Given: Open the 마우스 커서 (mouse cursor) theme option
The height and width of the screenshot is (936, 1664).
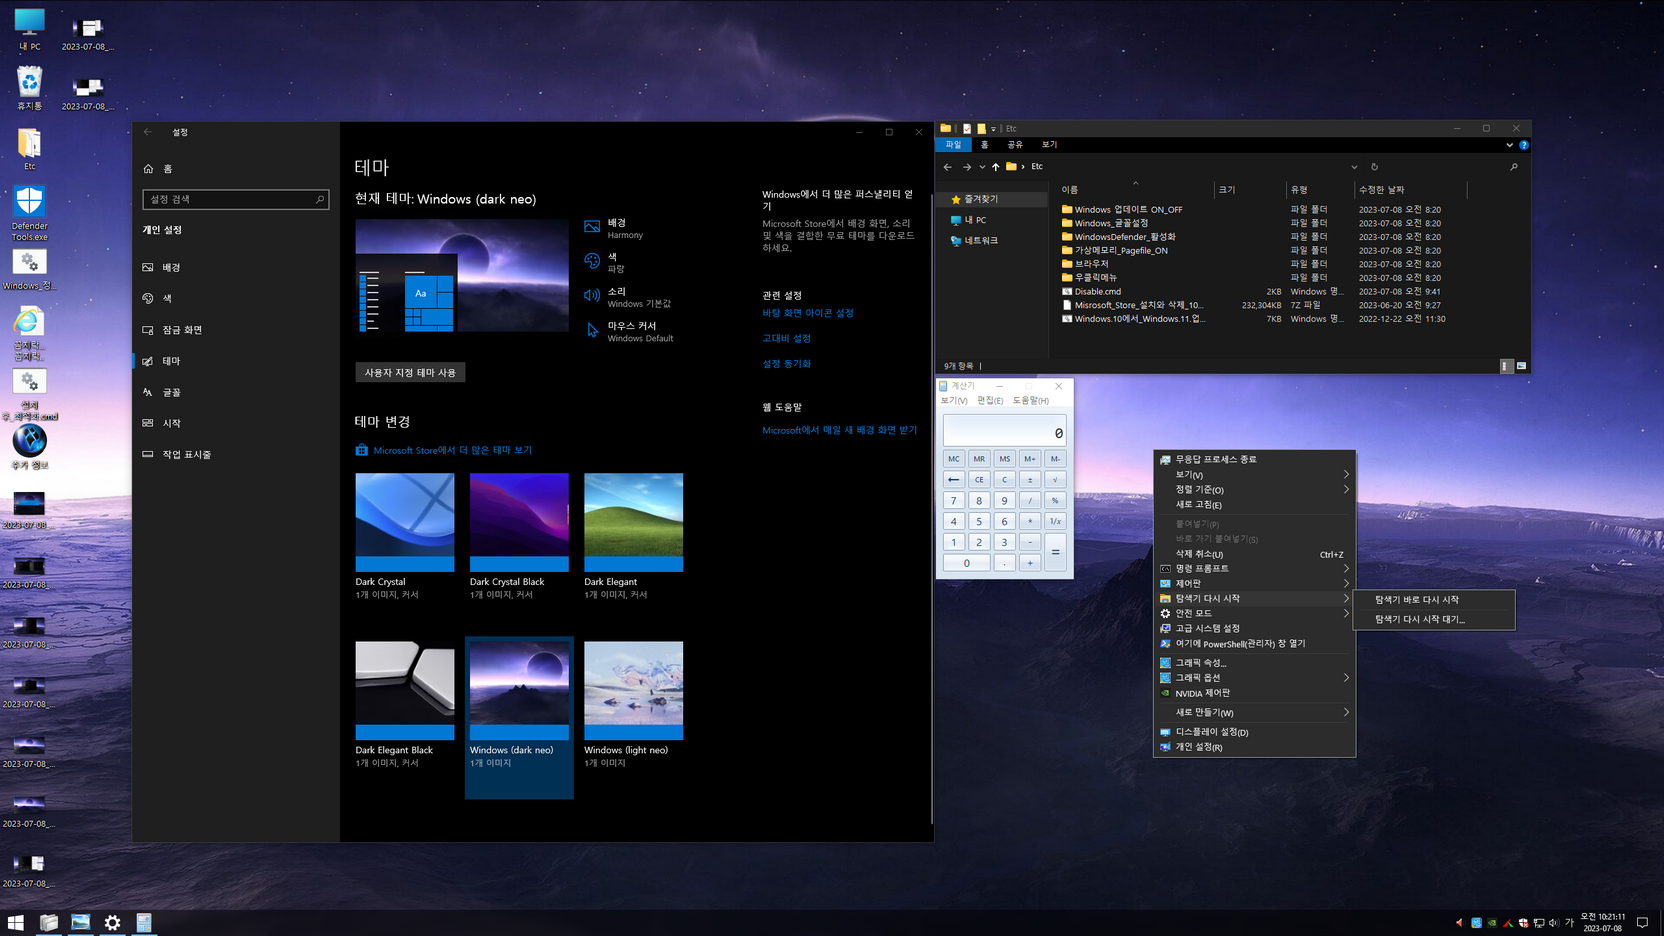Looking at the screenshot, I should point(629,331).
